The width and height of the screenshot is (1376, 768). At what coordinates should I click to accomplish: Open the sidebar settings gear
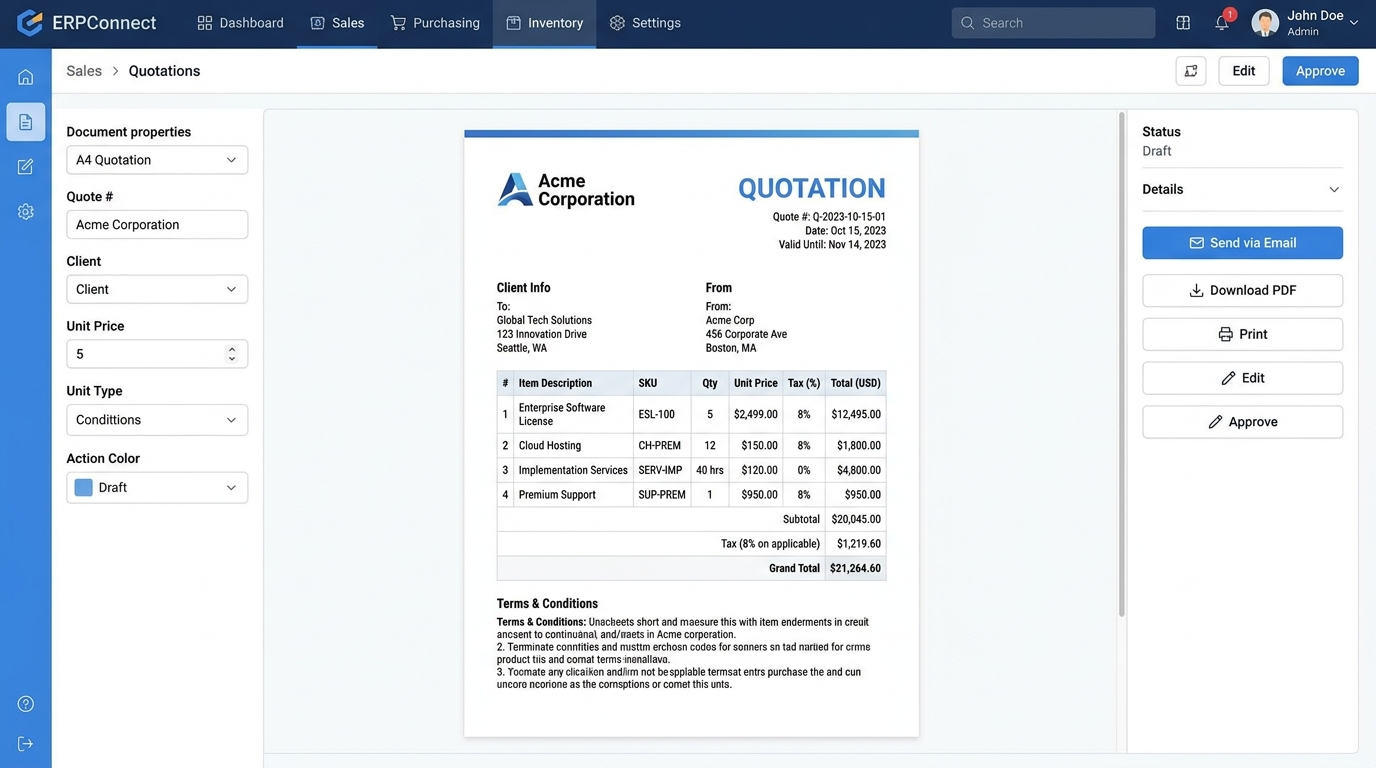[26, 212]
